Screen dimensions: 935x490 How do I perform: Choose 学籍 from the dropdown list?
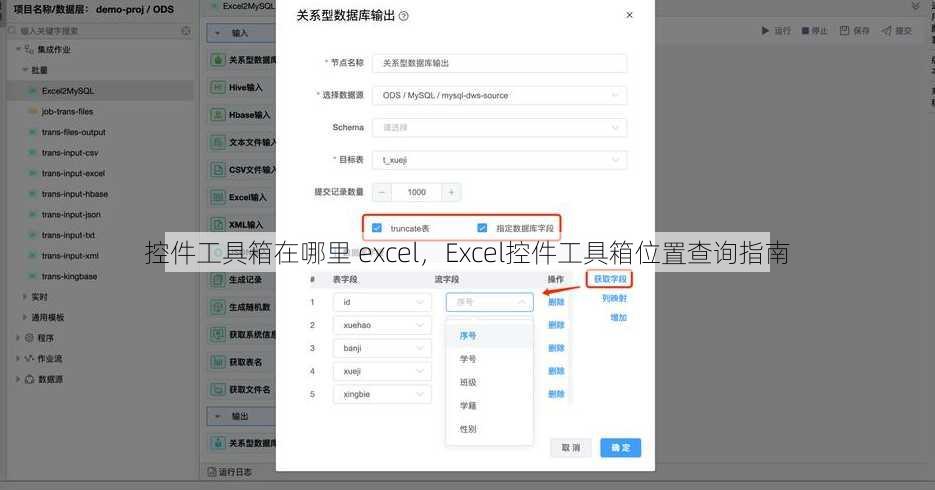[489, 405]
